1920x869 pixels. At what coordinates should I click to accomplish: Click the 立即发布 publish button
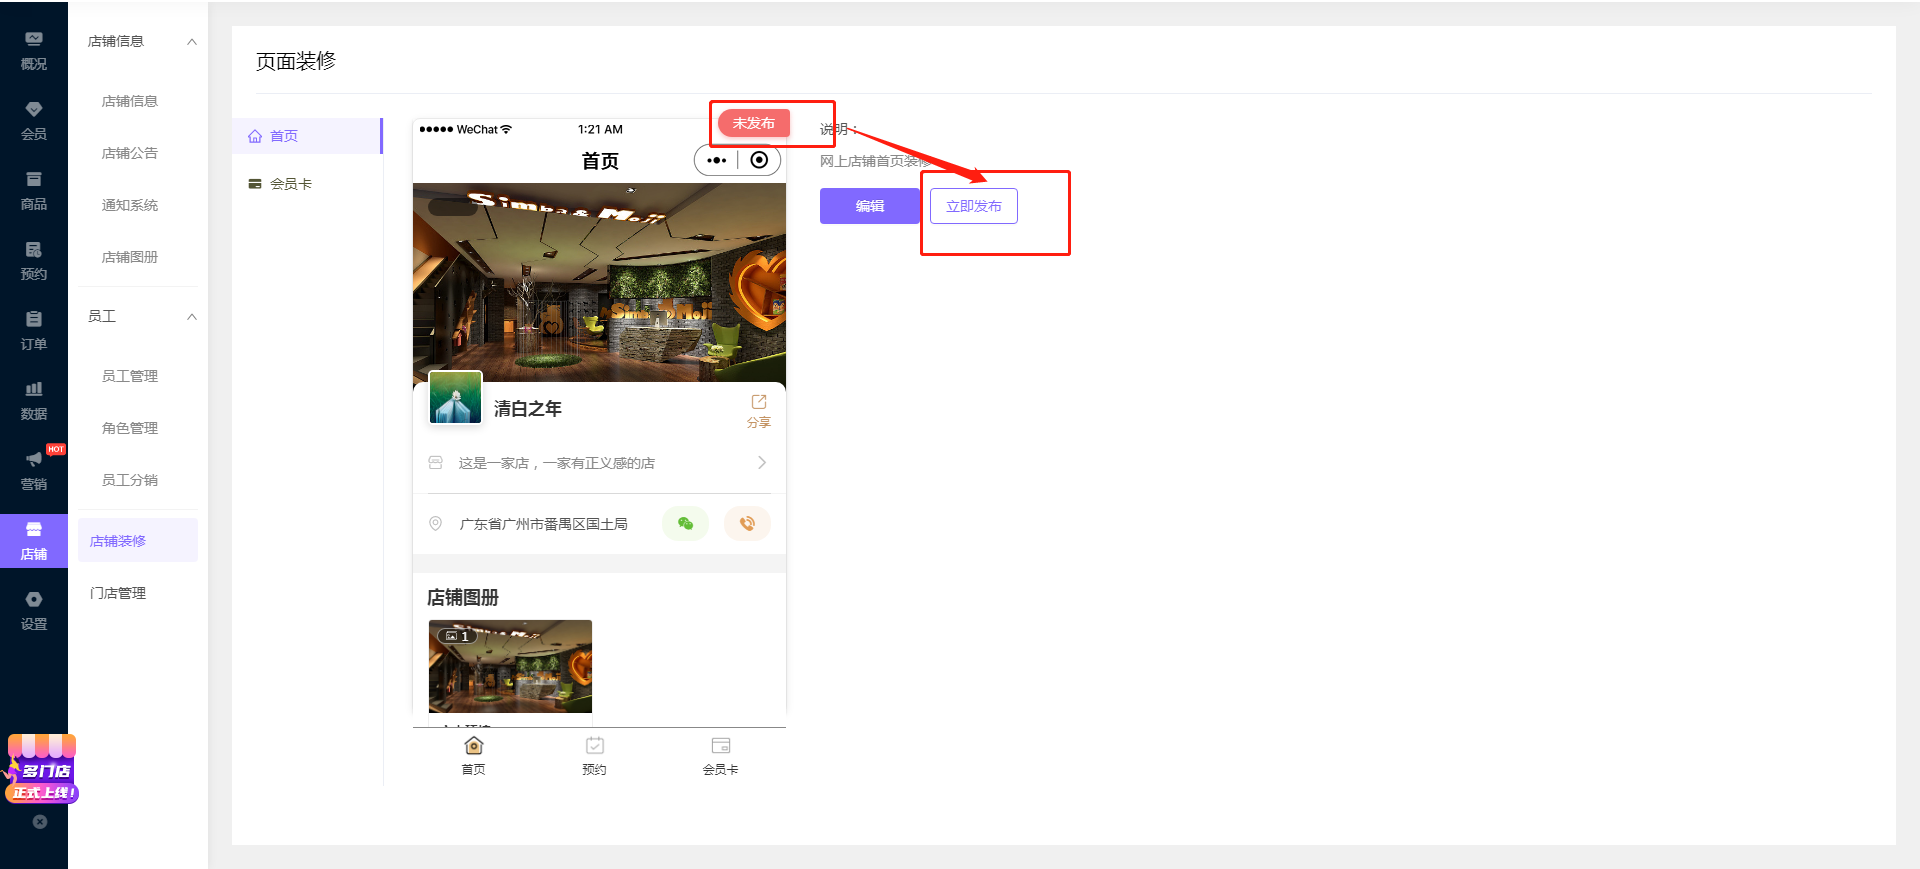pyautogui.click(x=974, y=206)
